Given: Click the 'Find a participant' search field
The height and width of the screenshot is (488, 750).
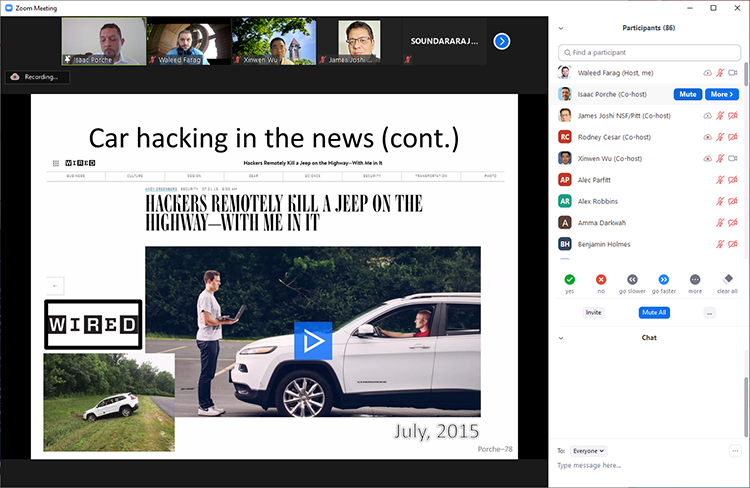Looking at the screenshot, I should pos(649,53).
